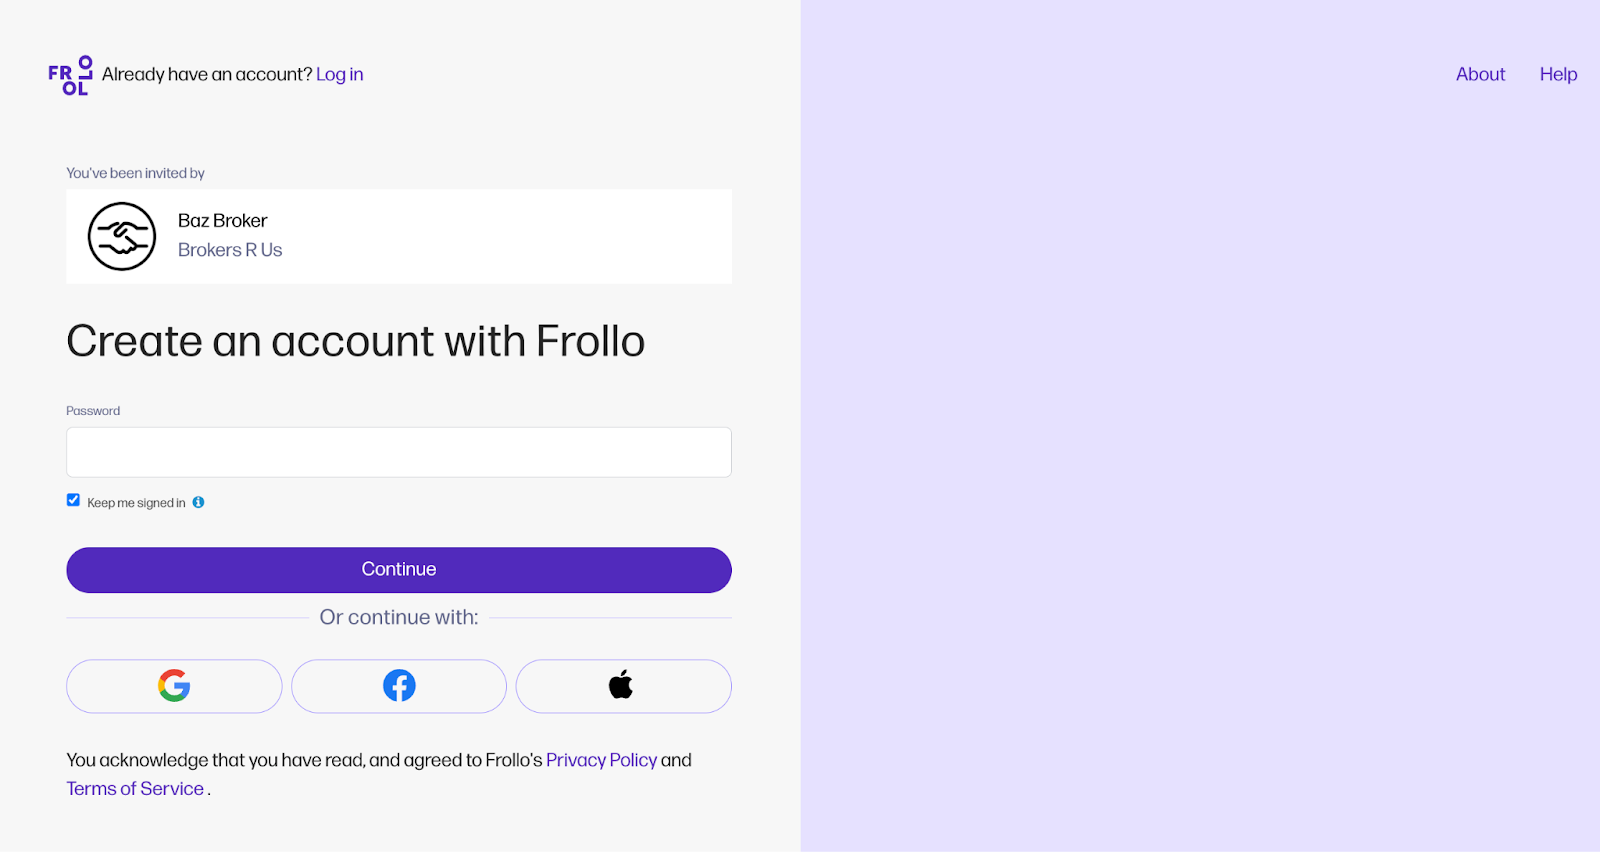Focus the Password input field
This screenshot has width=1600, height=852.
click(399, 452)
